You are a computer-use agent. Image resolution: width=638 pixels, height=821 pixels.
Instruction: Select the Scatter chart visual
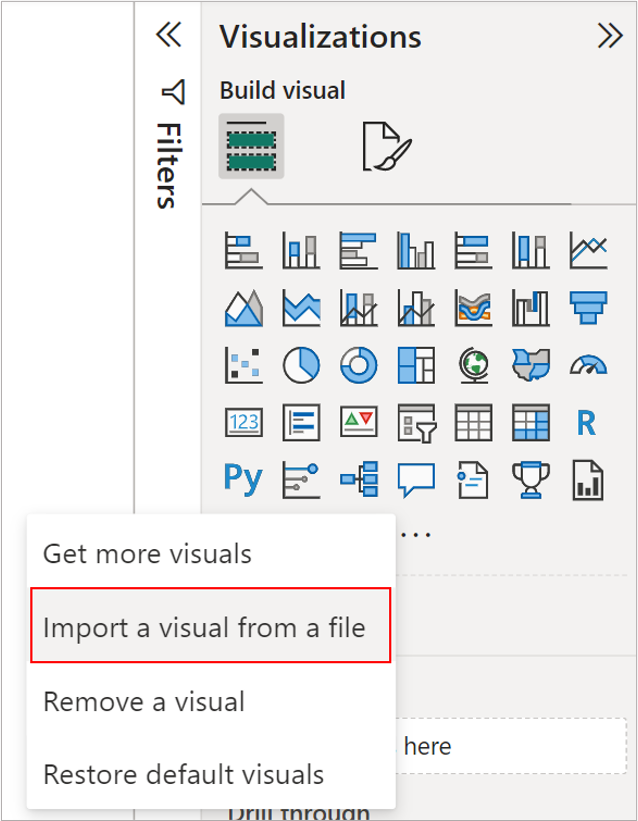(x=243, y=365)
